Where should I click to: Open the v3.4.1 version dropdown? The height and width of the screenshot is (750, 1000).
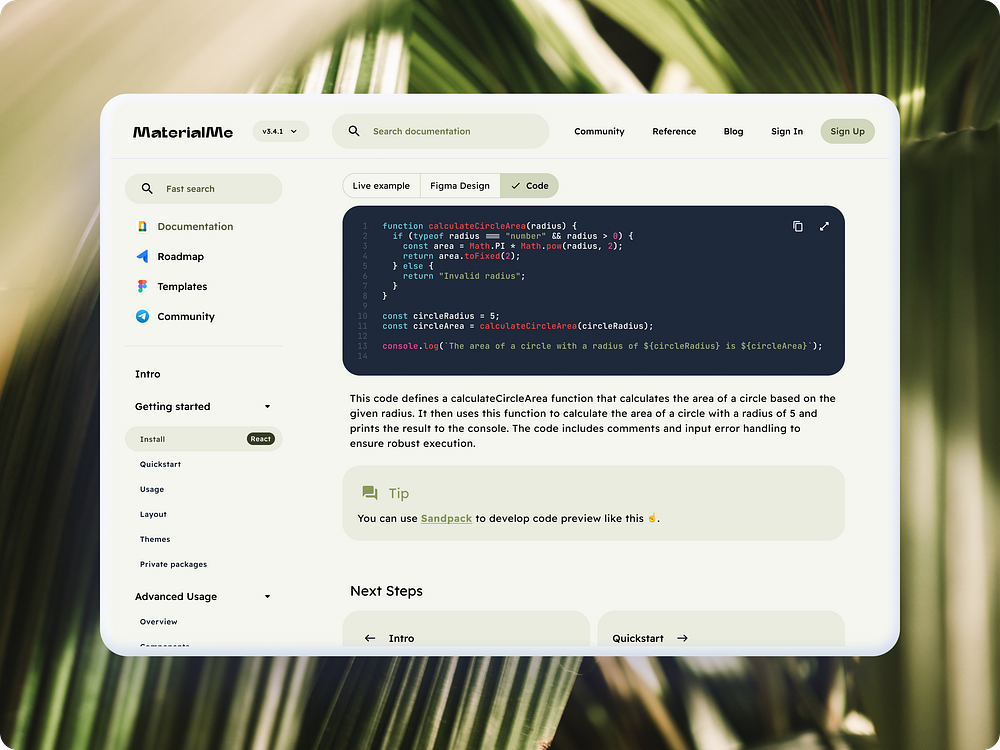click(280, 130)
